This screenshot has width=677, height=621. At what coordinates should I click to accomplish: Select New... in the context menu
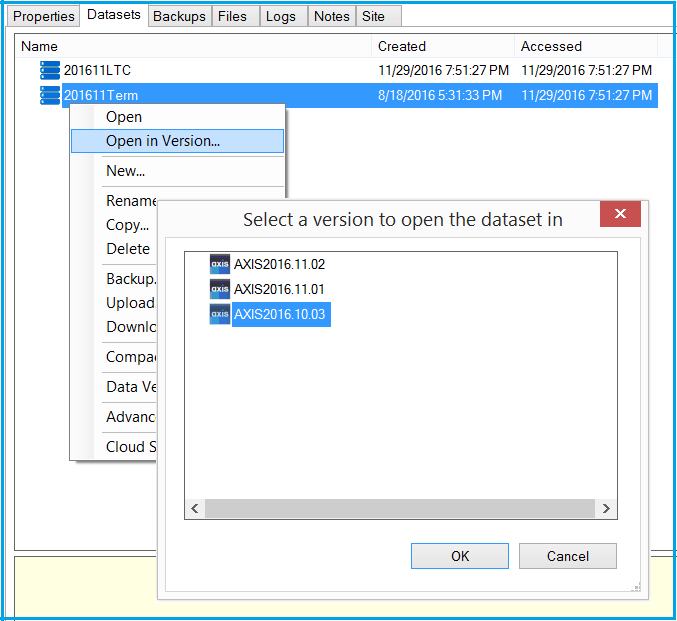pos(177,171)
